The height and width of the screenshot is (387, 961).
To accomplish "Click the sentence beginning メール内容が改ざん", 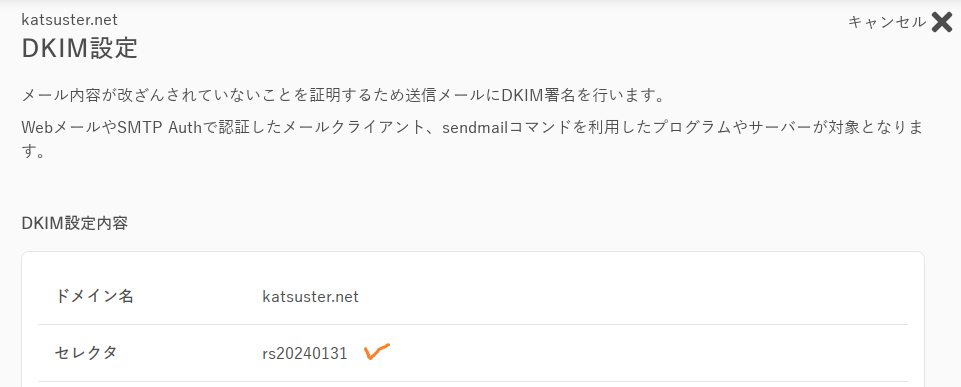I will coord(343,96).
